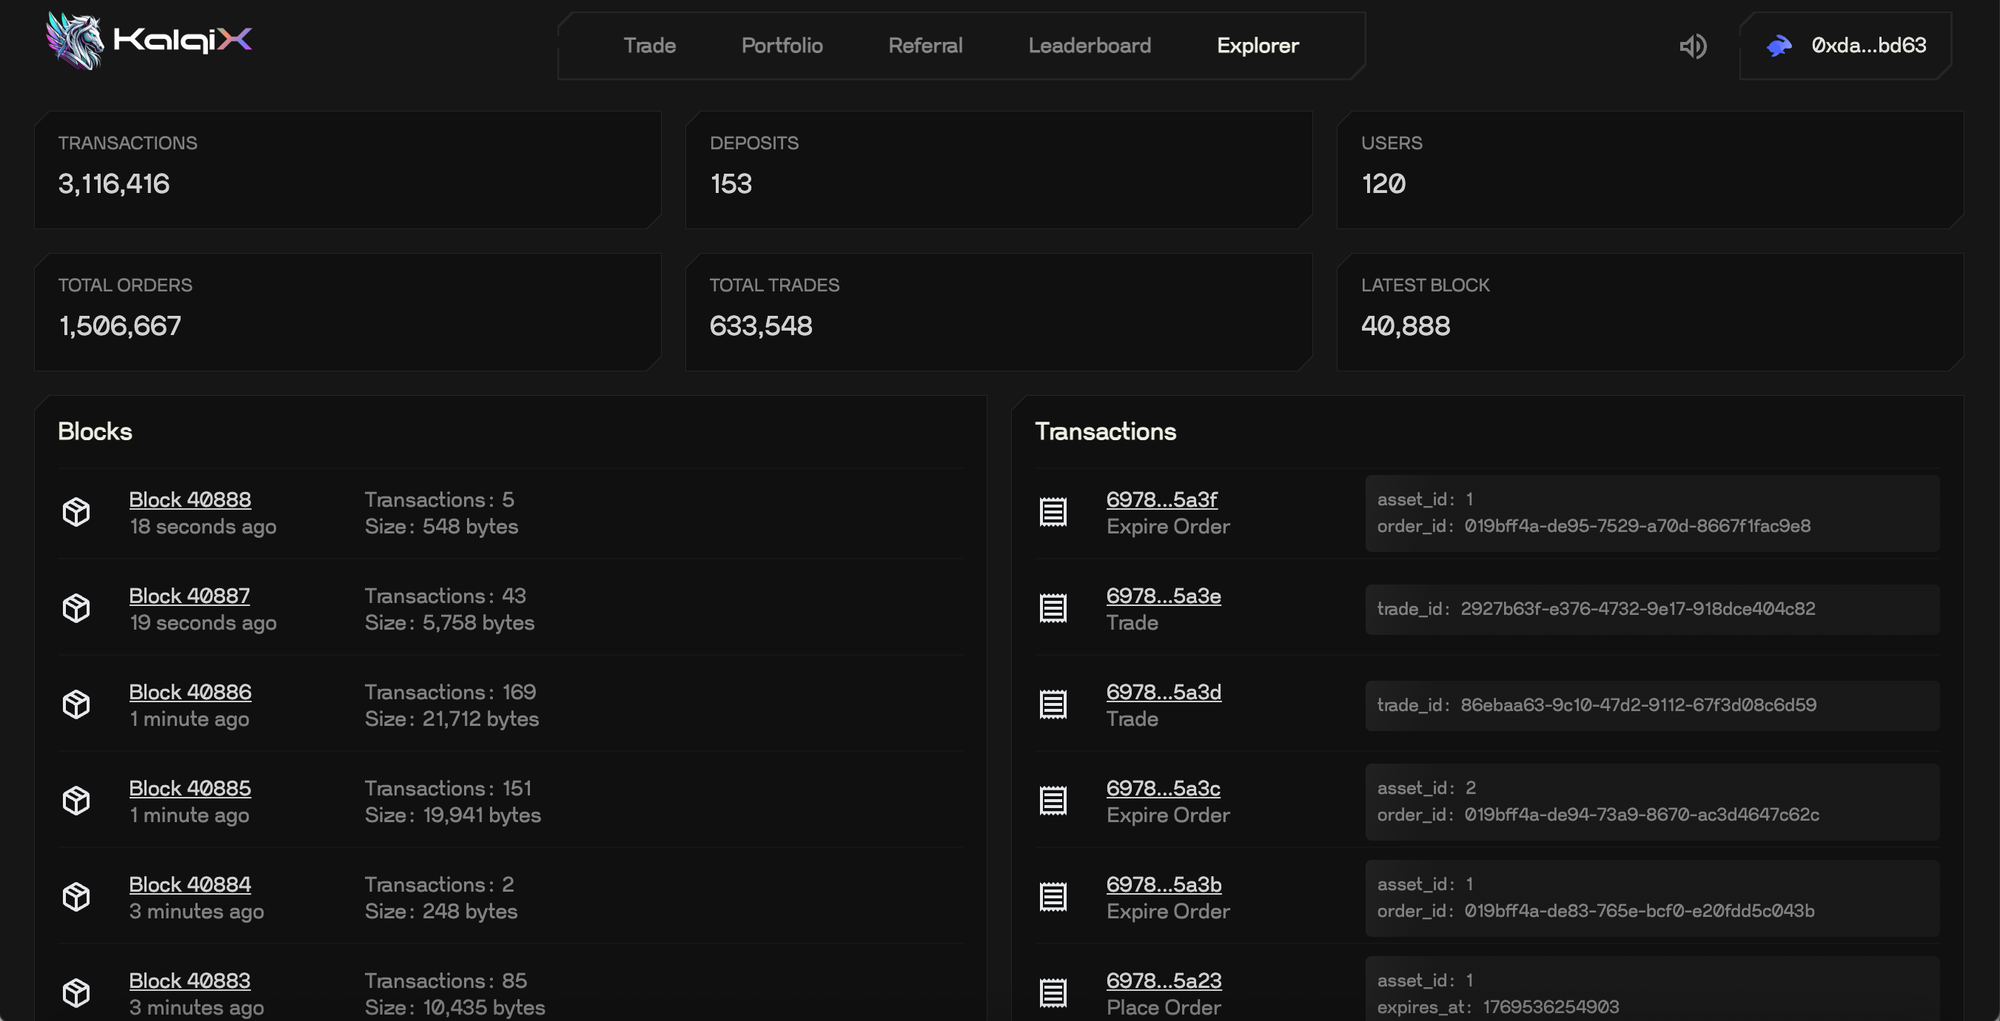The image size is (2000, 1021).
Task: Open the Trade tab
Action: coord(649,46)
